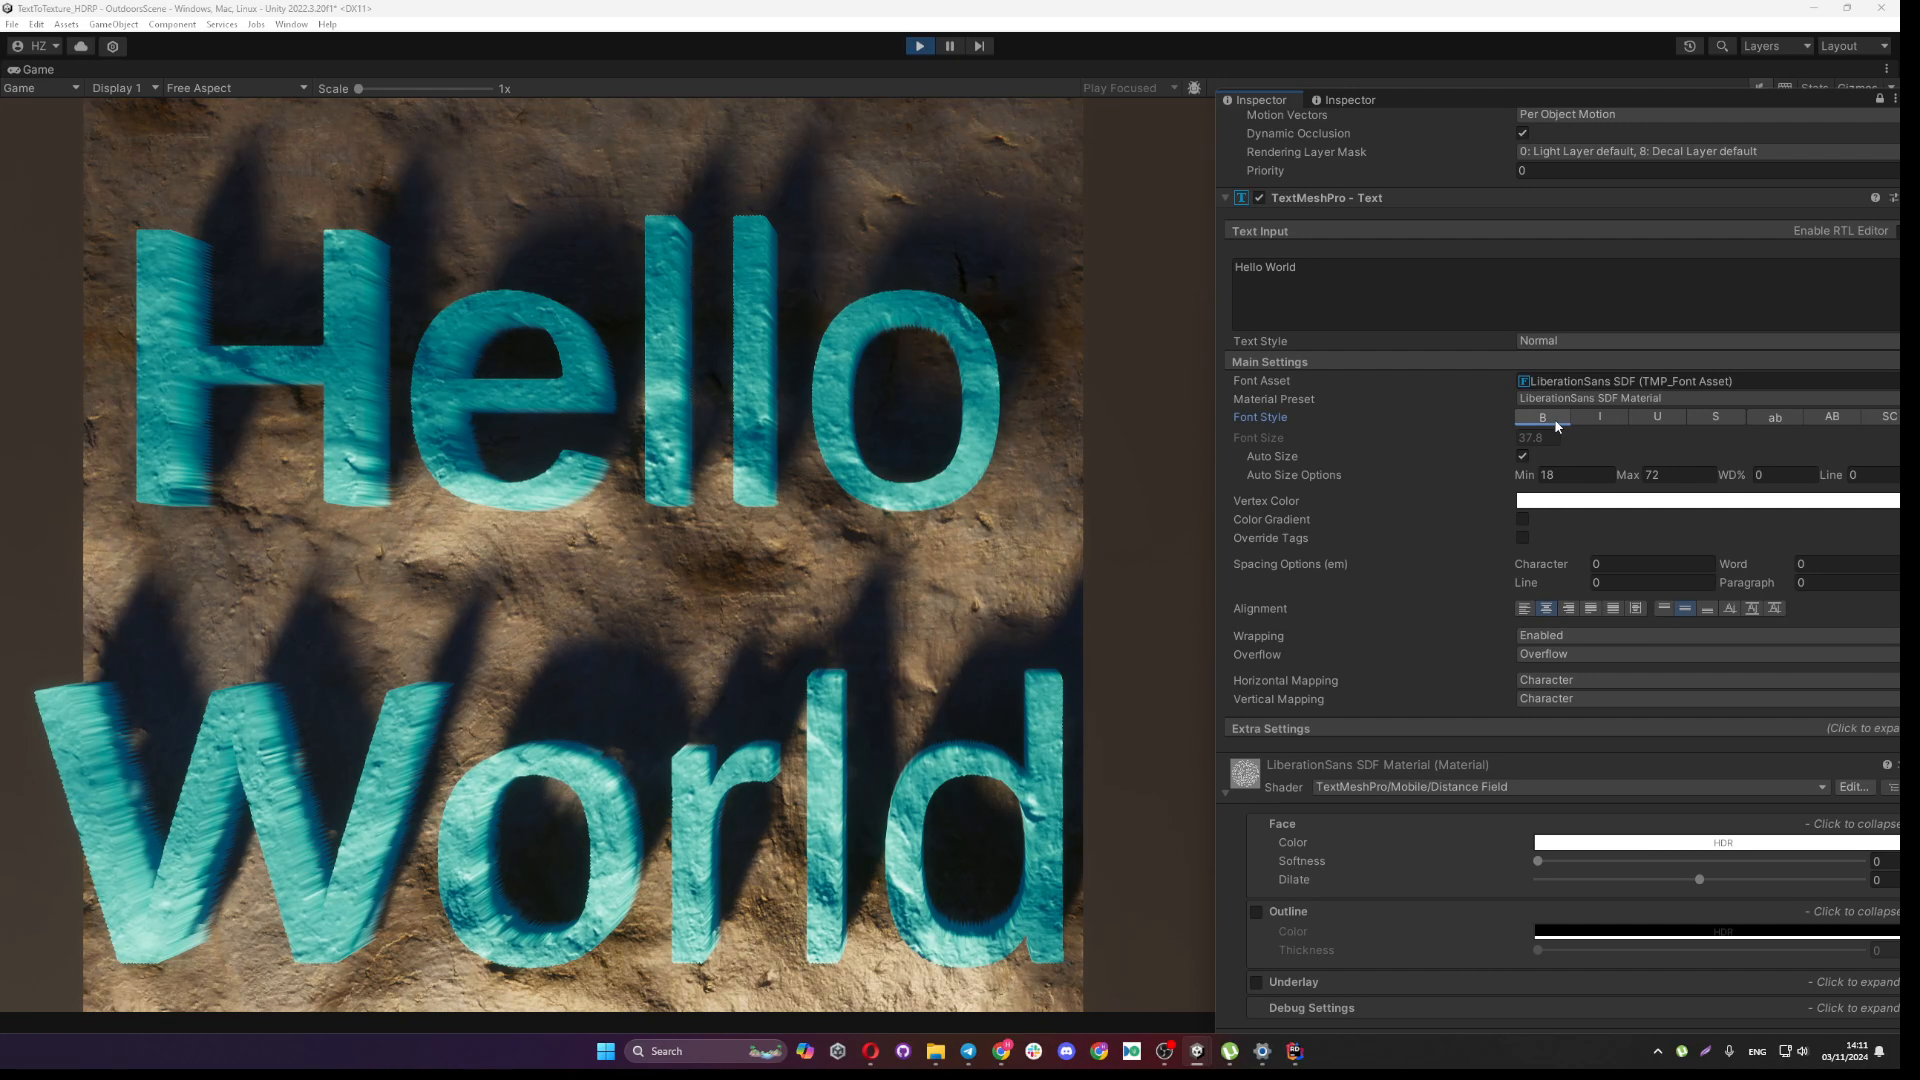Open the Undo History icon
This screenshot has height=1080, width=1920.
[x=1690, y=46]
